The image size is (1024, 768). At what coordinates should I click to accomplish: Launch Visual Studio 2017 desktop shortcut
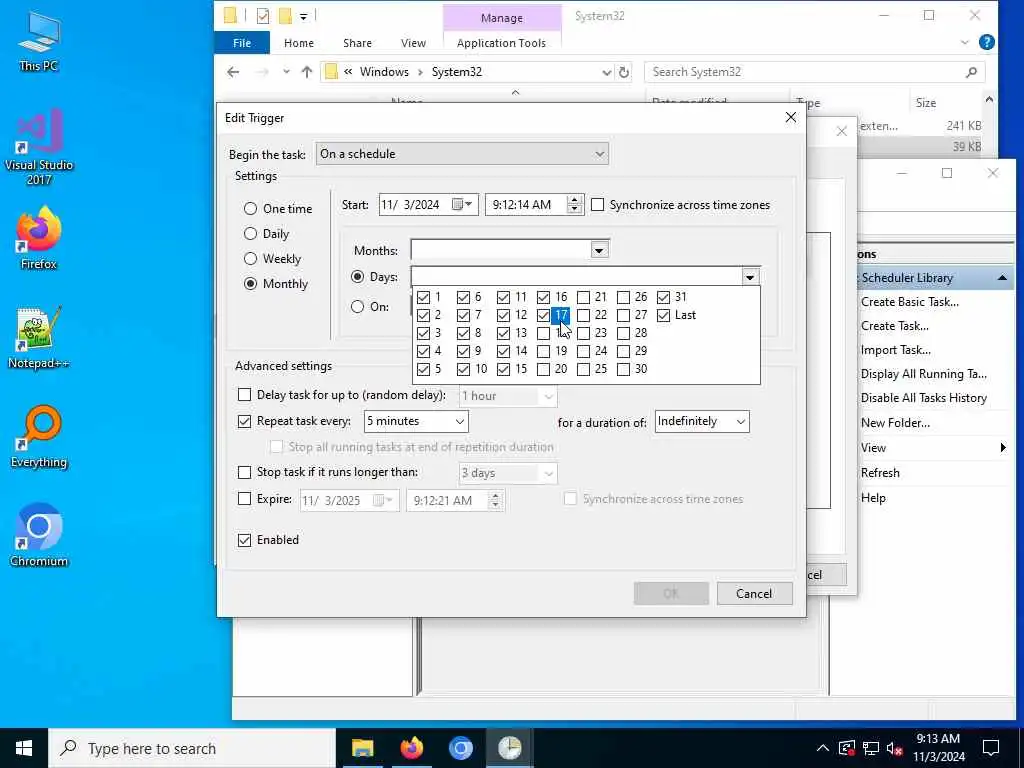click(x=39, y=147)
